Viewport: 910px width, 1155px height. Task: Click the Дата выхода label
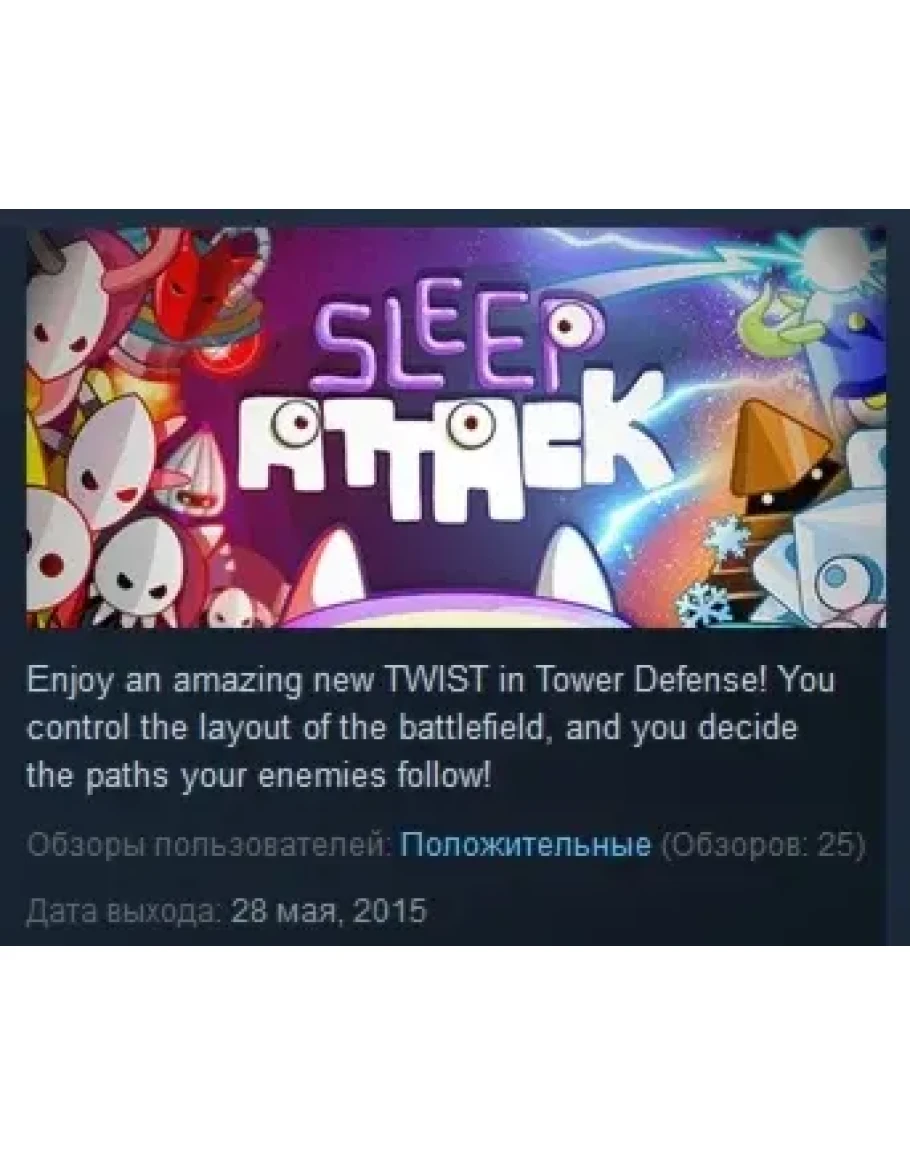pos(125,910)
